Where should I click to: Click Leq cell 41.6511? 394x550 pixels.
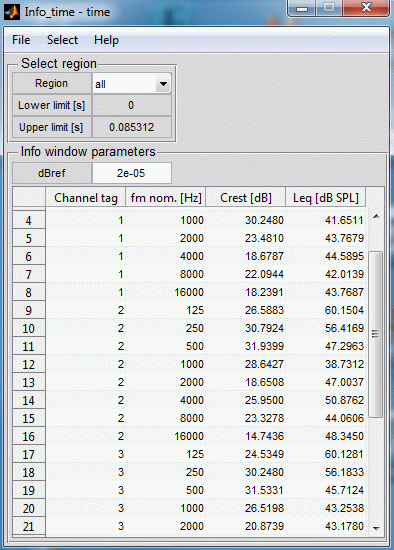coord(326,220)
